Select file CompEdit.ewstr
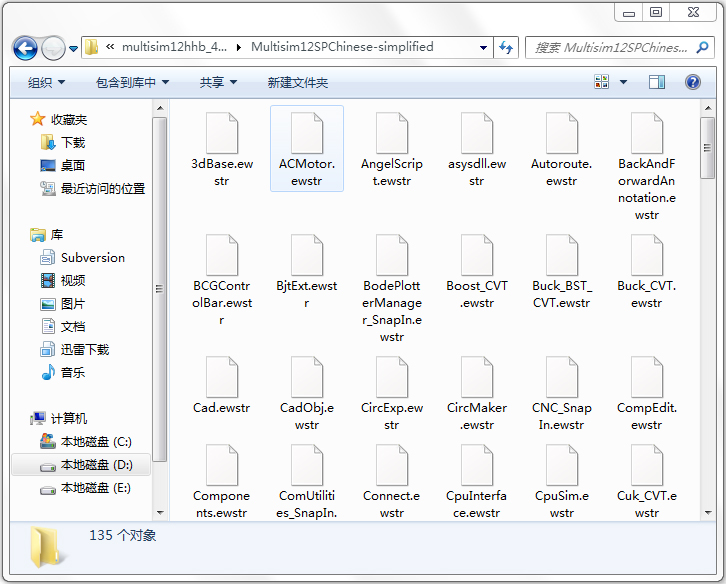The width and height of the screenshot is (726, 584). pos(647,393)
